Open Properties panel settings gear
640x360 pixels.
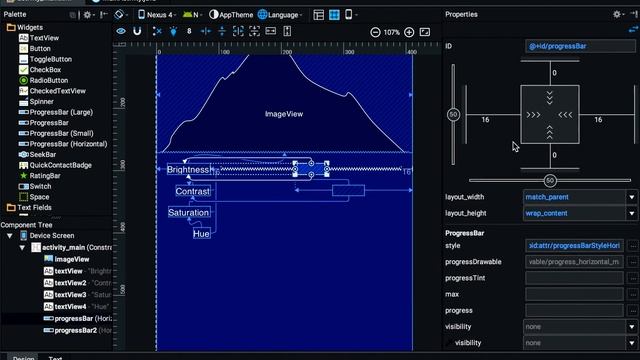(618, 15)
